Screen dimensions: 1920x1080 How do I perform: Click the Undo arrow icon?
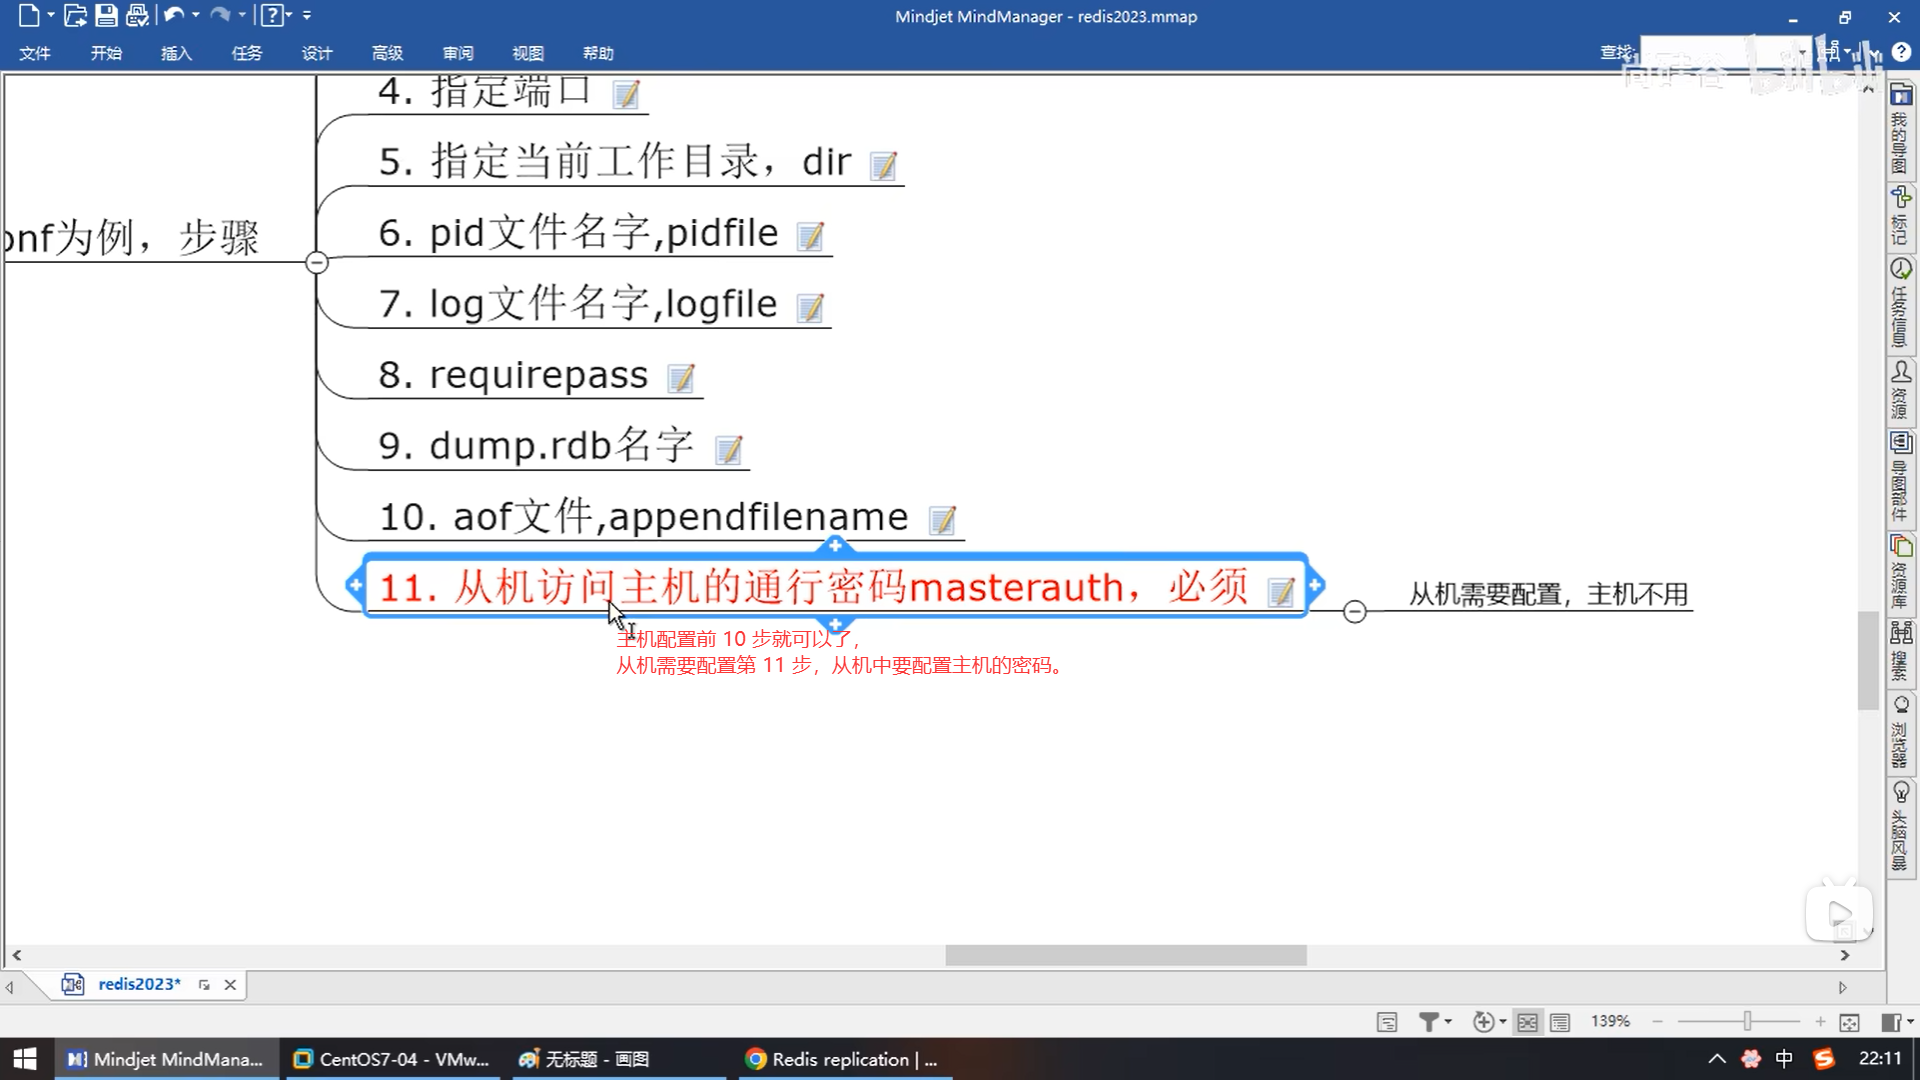click(x=174, y=15)
